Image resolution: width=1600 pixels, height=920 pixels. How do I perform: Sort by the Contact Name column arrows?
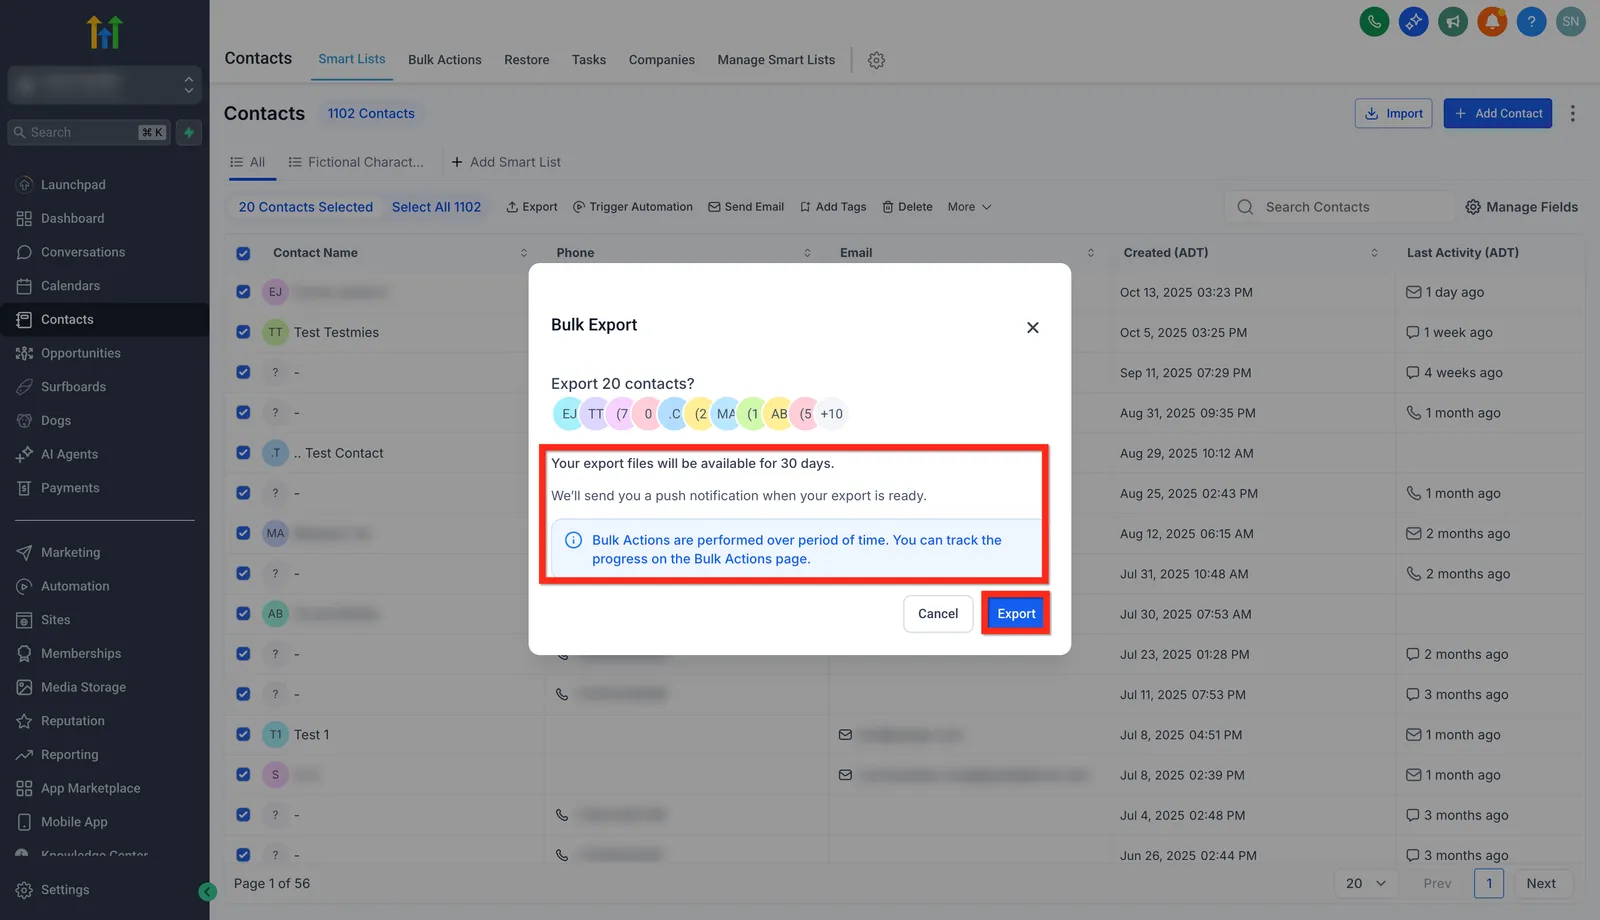click(x=524, y=253)
